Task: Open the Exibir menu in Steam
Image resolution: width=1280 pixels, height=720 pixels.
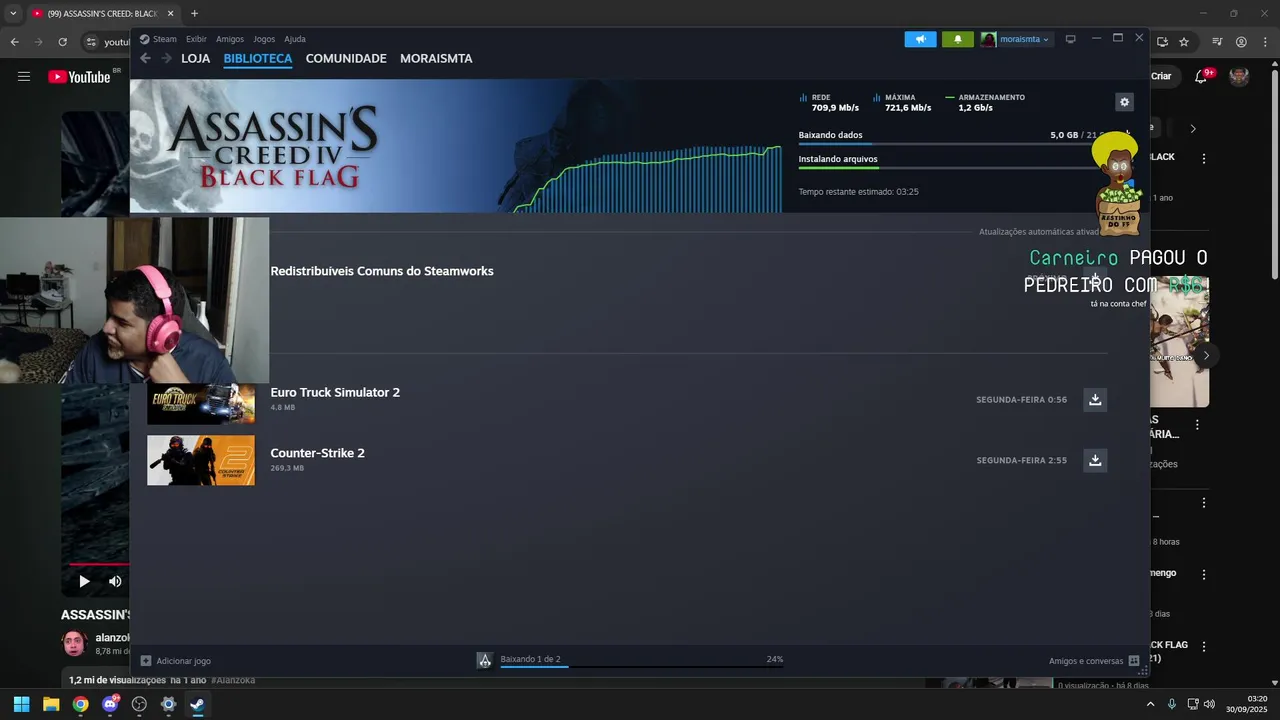Action: coord(196,39)
